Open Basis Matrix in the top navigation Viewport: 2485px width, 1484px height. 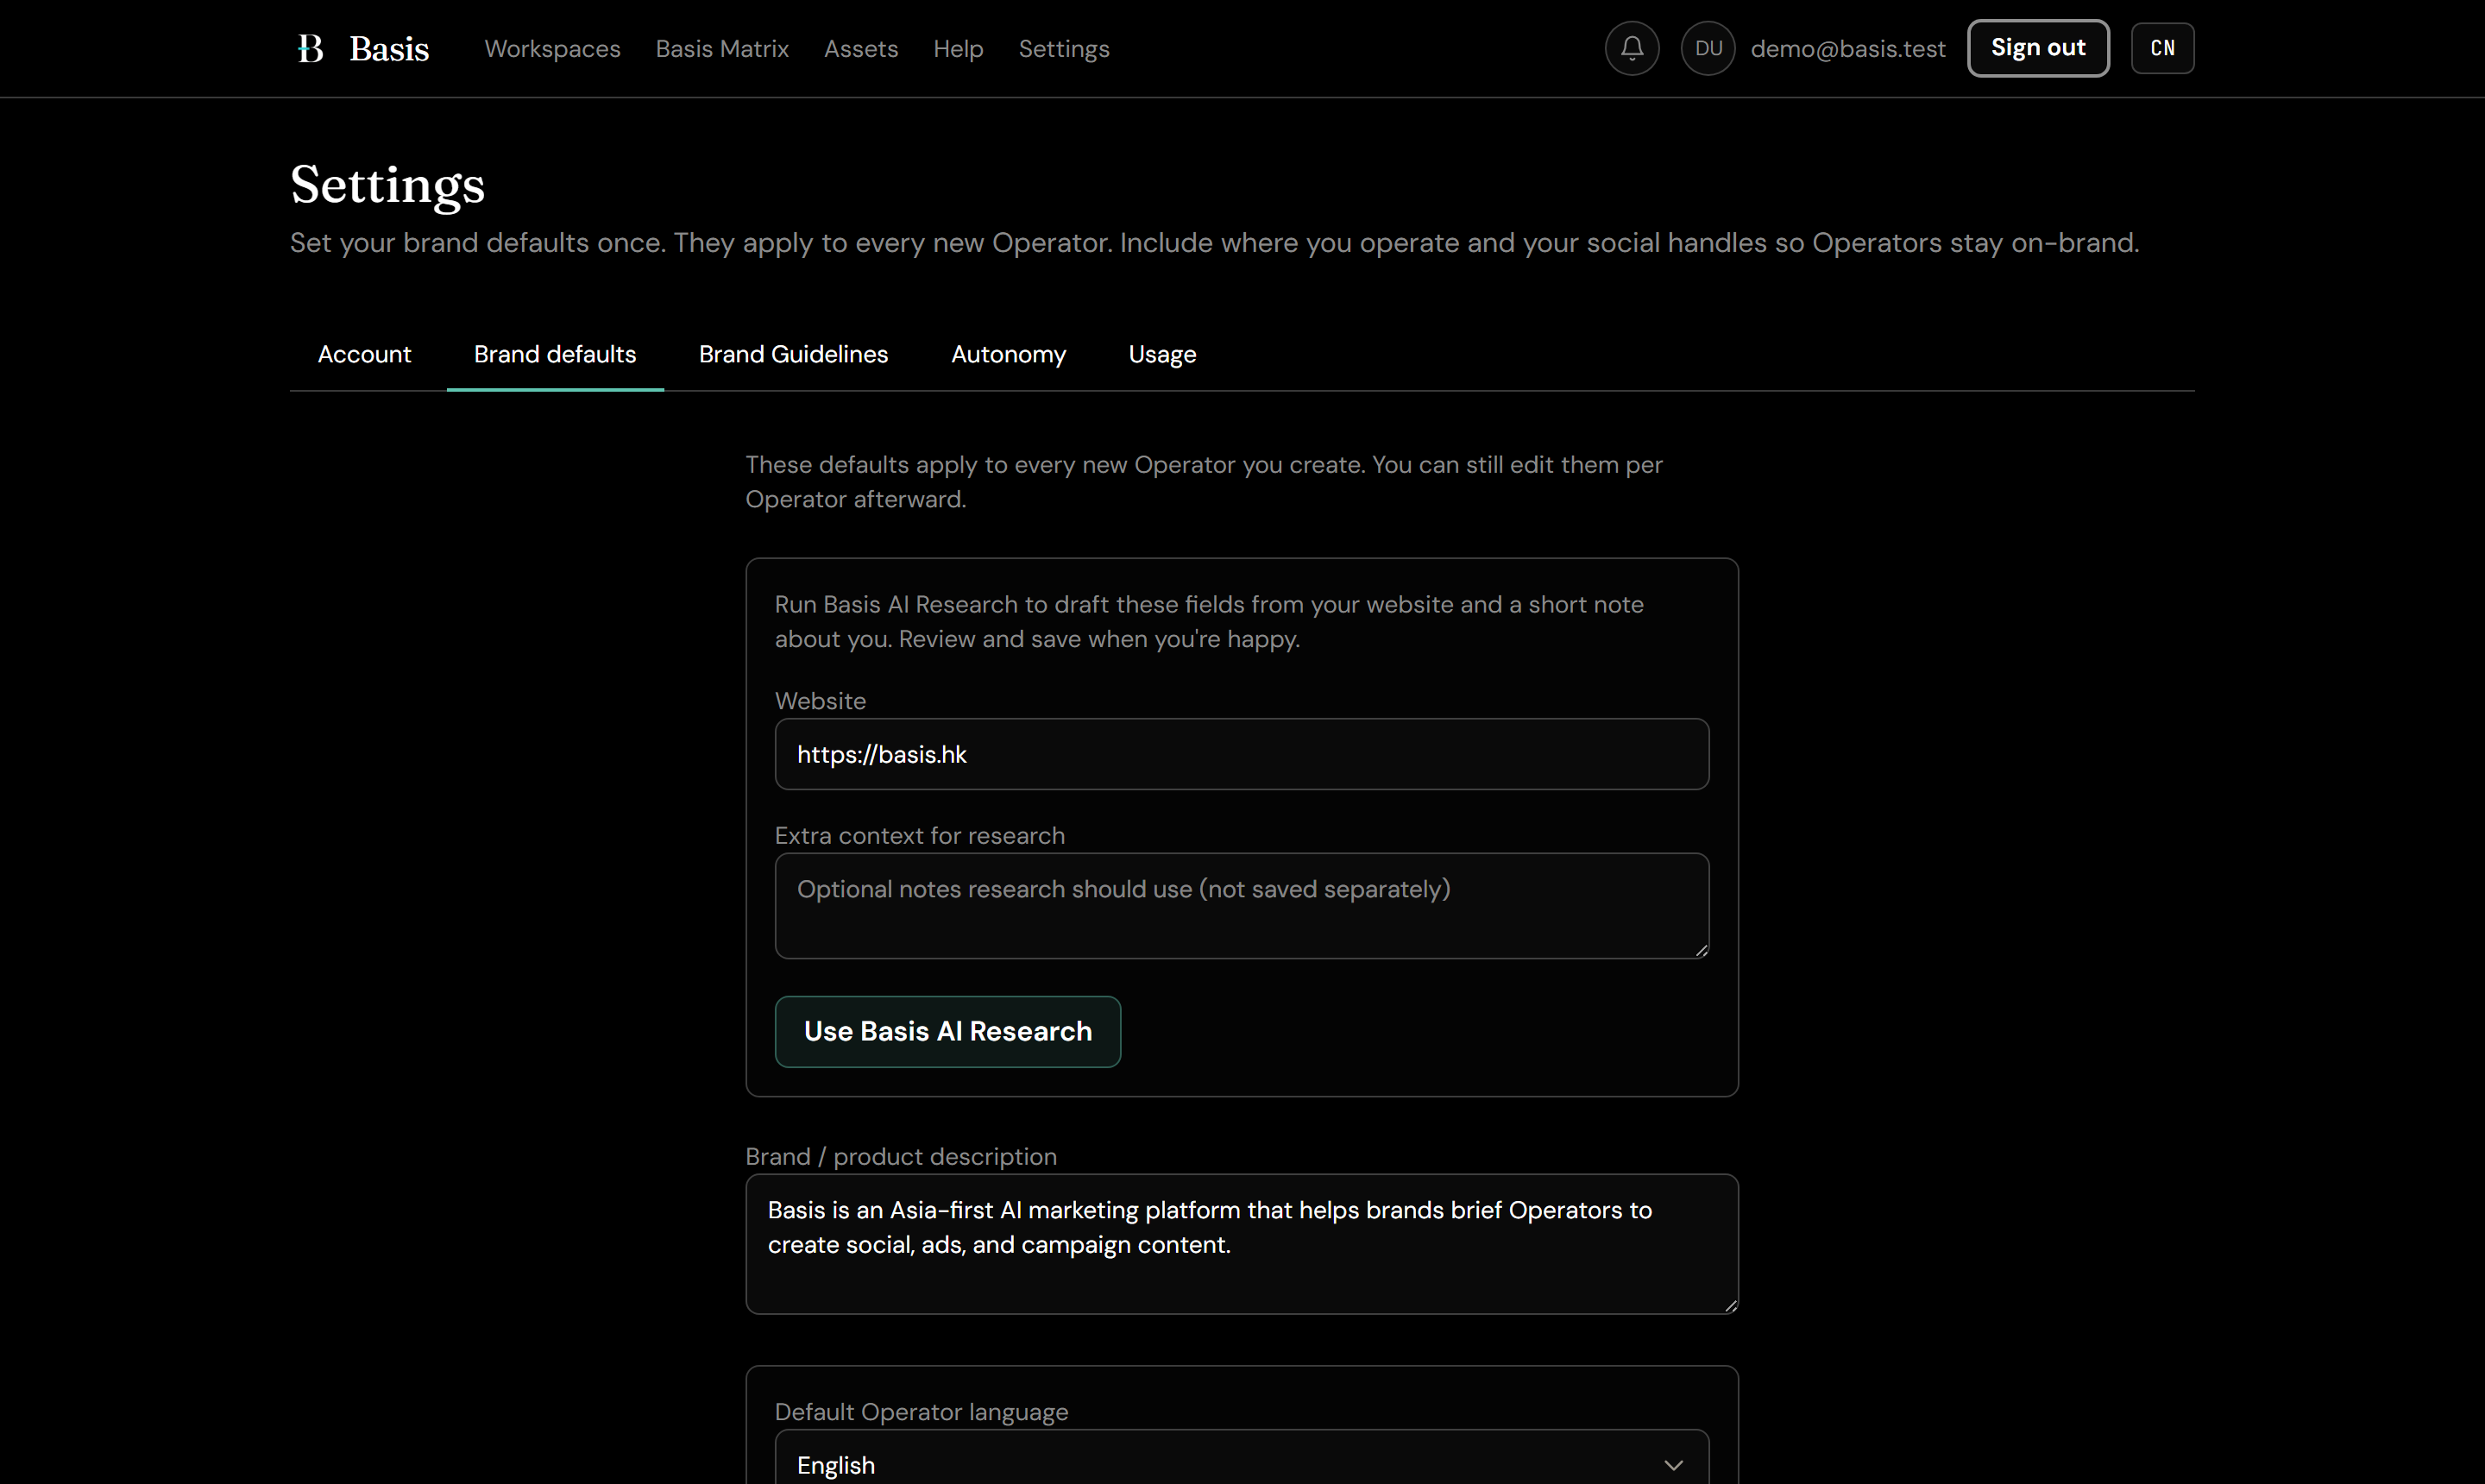point(722,48)
